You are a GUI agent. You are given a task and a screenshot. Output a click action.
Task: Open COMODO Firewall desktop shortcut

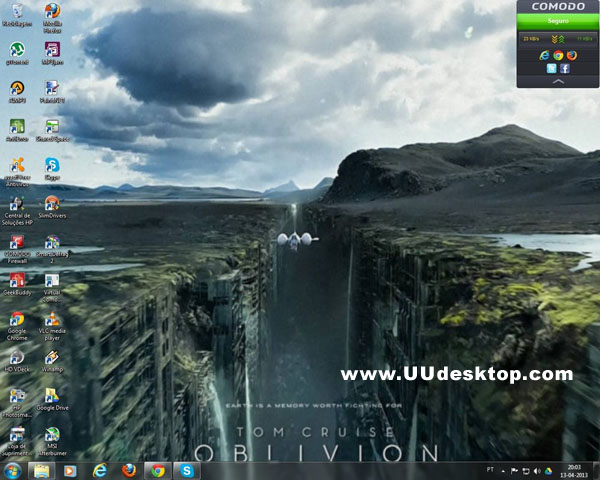coord(17,249)
